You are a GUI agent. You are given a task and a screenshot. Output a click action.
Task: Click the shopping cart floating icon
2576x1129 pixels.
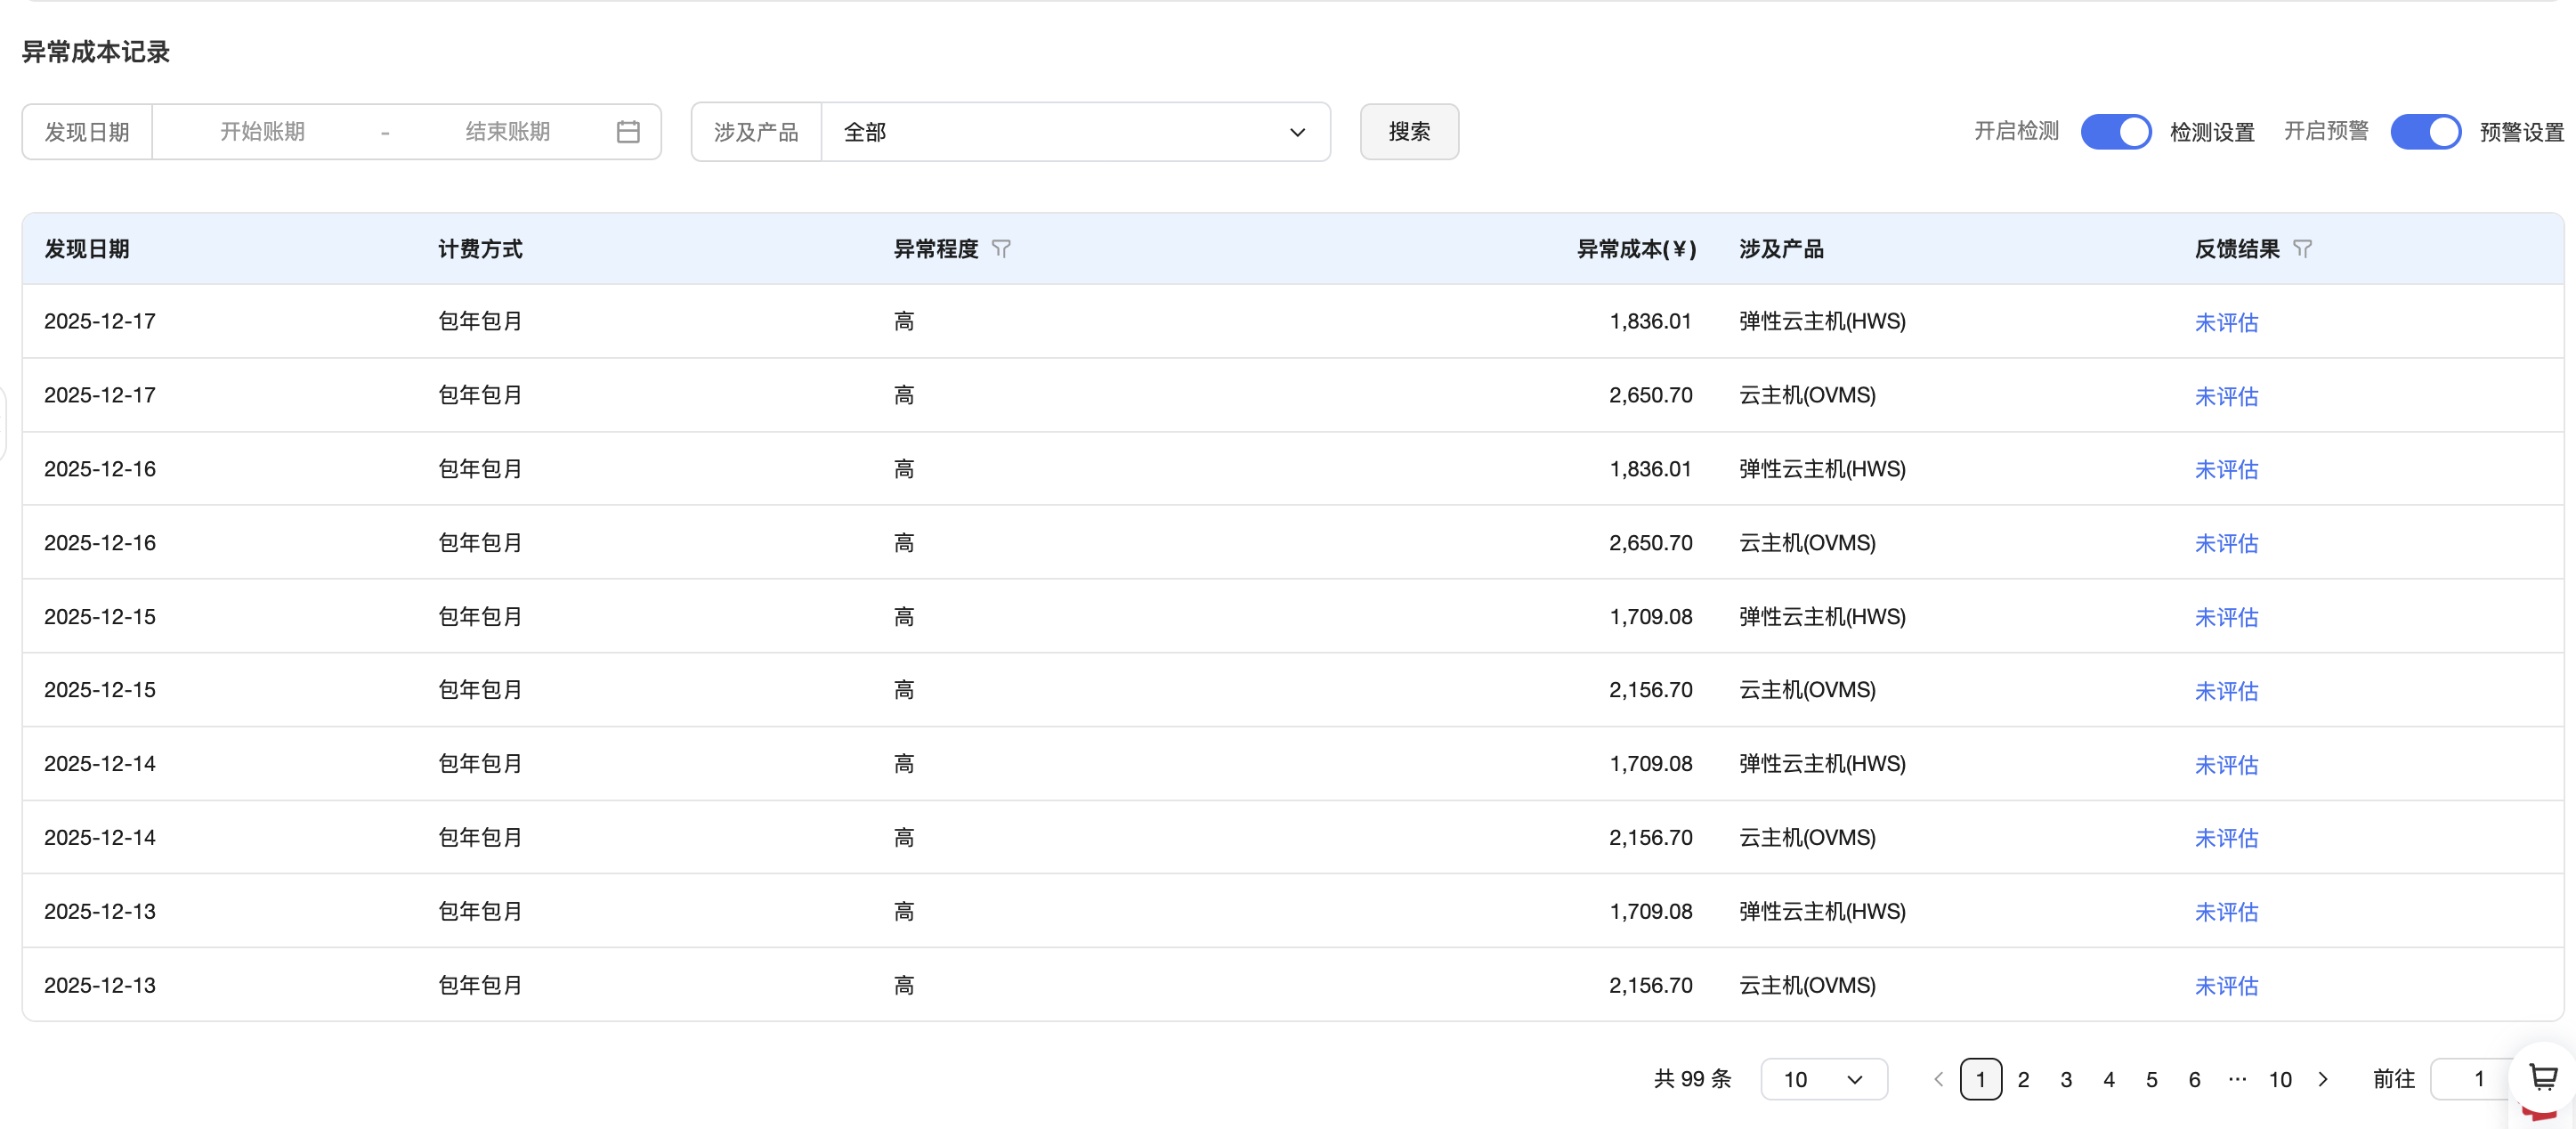(x=2543, y=1077)
